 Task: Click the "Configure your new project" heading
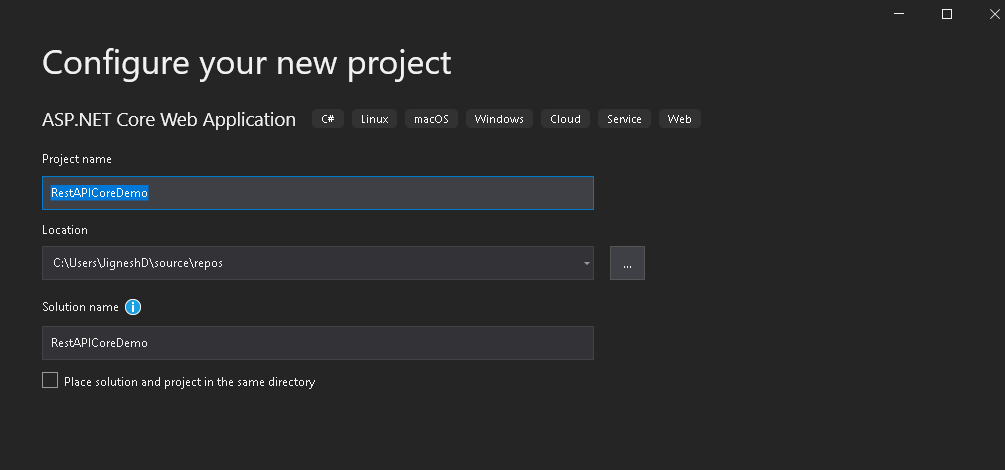(246, 63)
